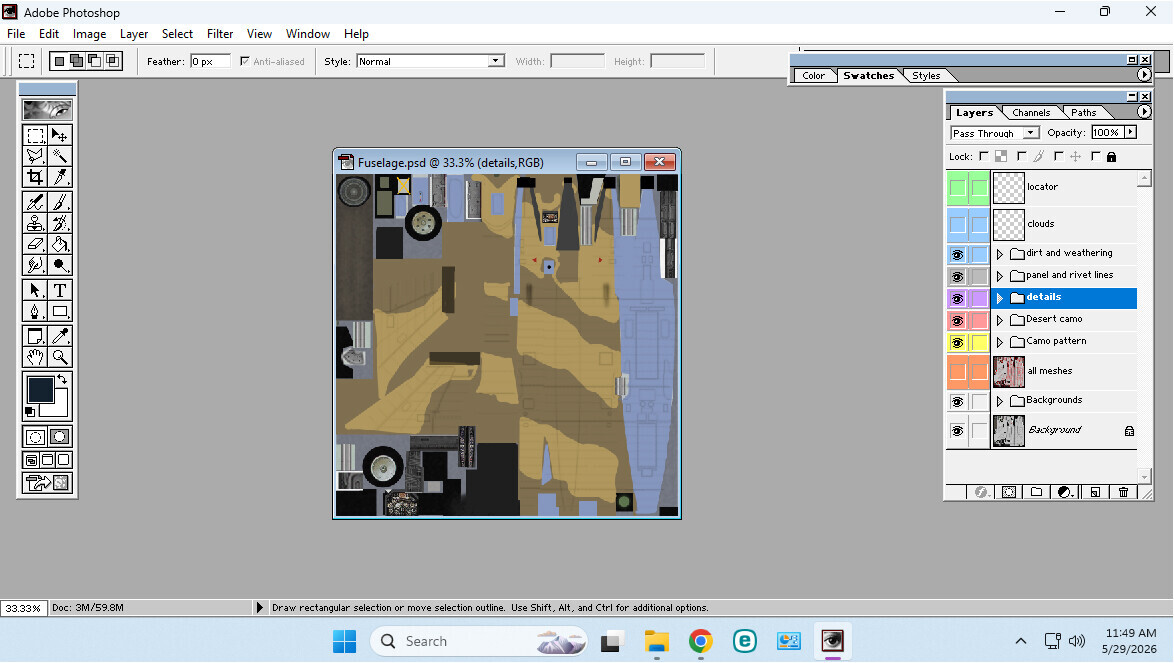Select the Airbrush tool

tap(35, 202)
